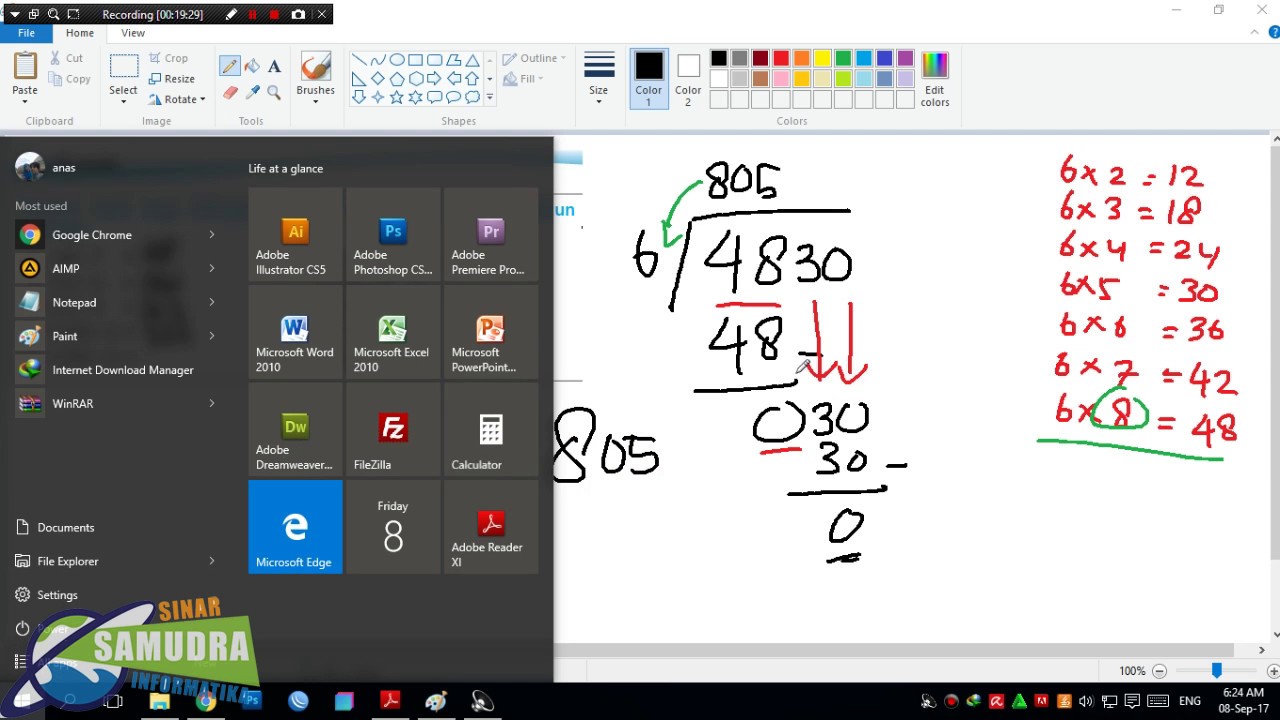Click the zoom out minus button
Viewport: 1280px width, 720px height.
pos(1159,671)
